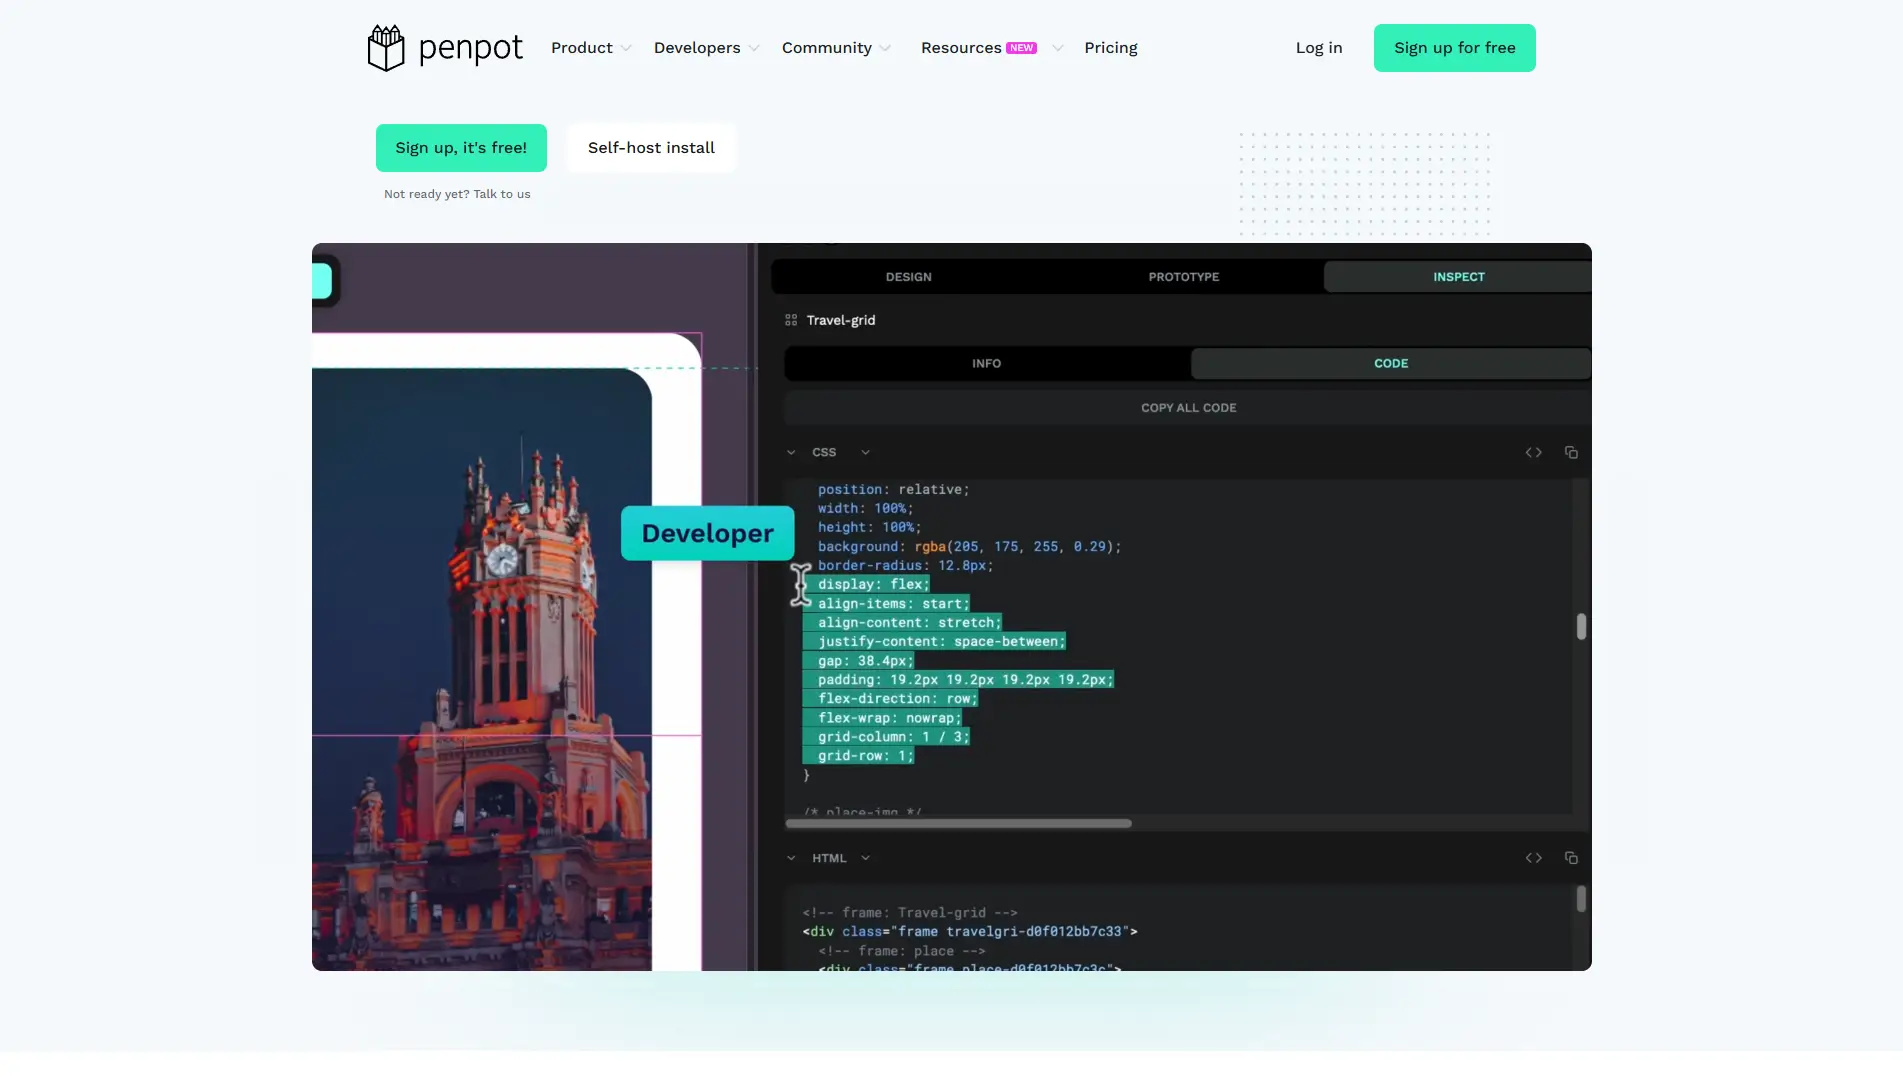Copy the CSS code
The image size is (1903, 1079).
click(1571, 453)
